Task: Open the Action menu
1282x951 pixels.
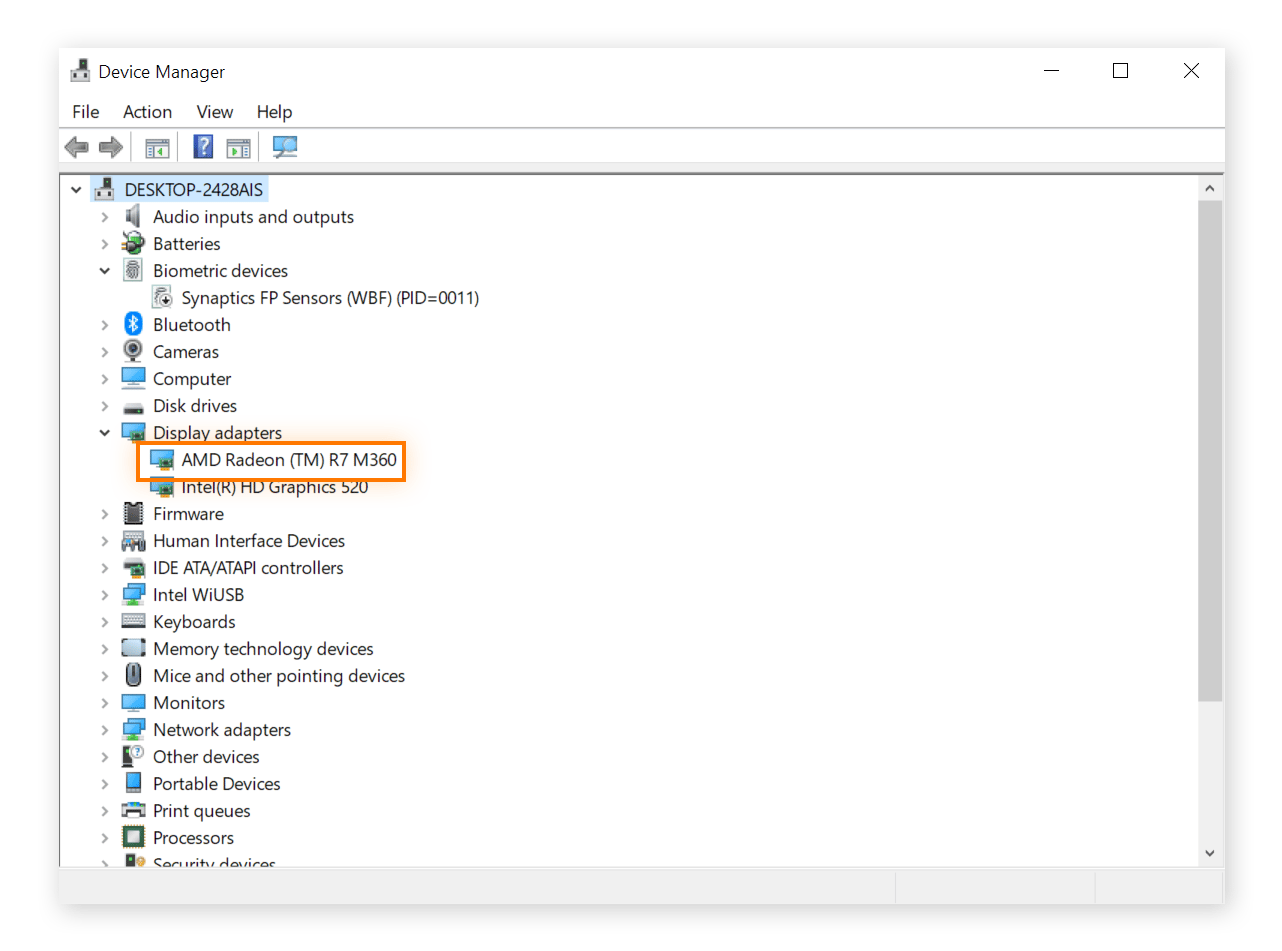Action: (x=147, y=112)
